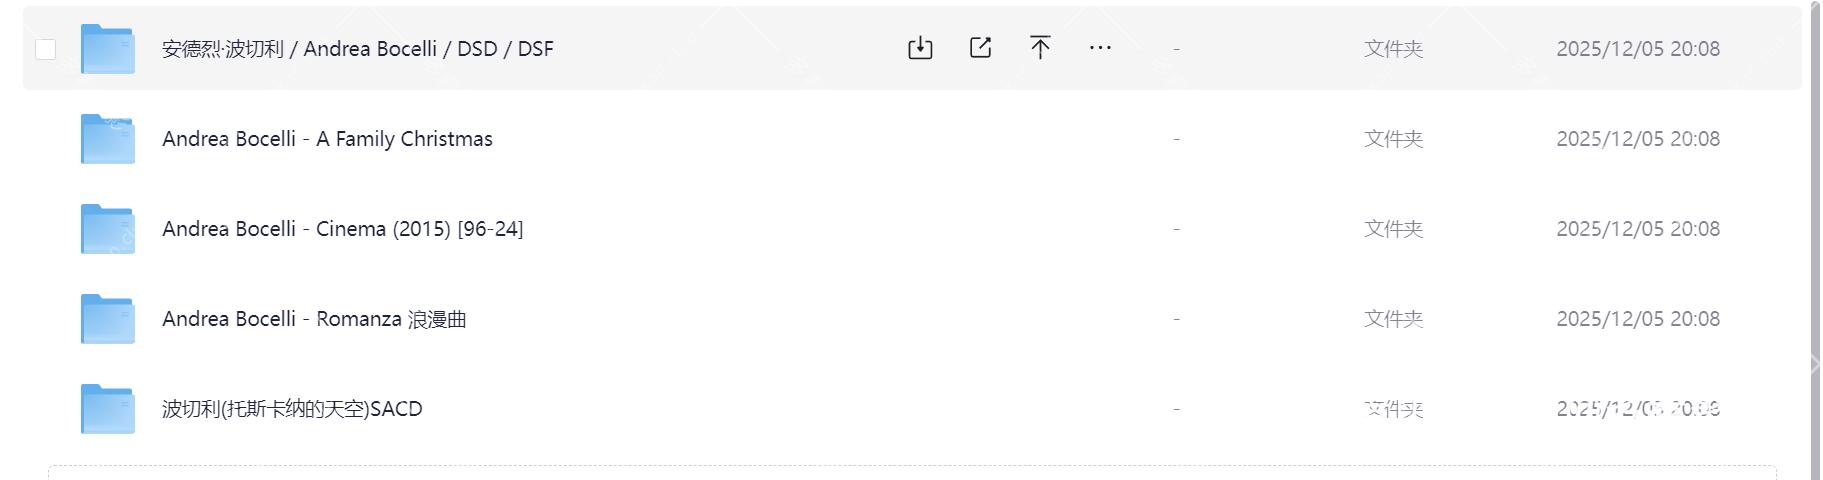This screenshot has width=1823, height=480.
Task: Open the Andrea Bocelli - Cinema (2015) folder name
Action: tap(342, 229)
